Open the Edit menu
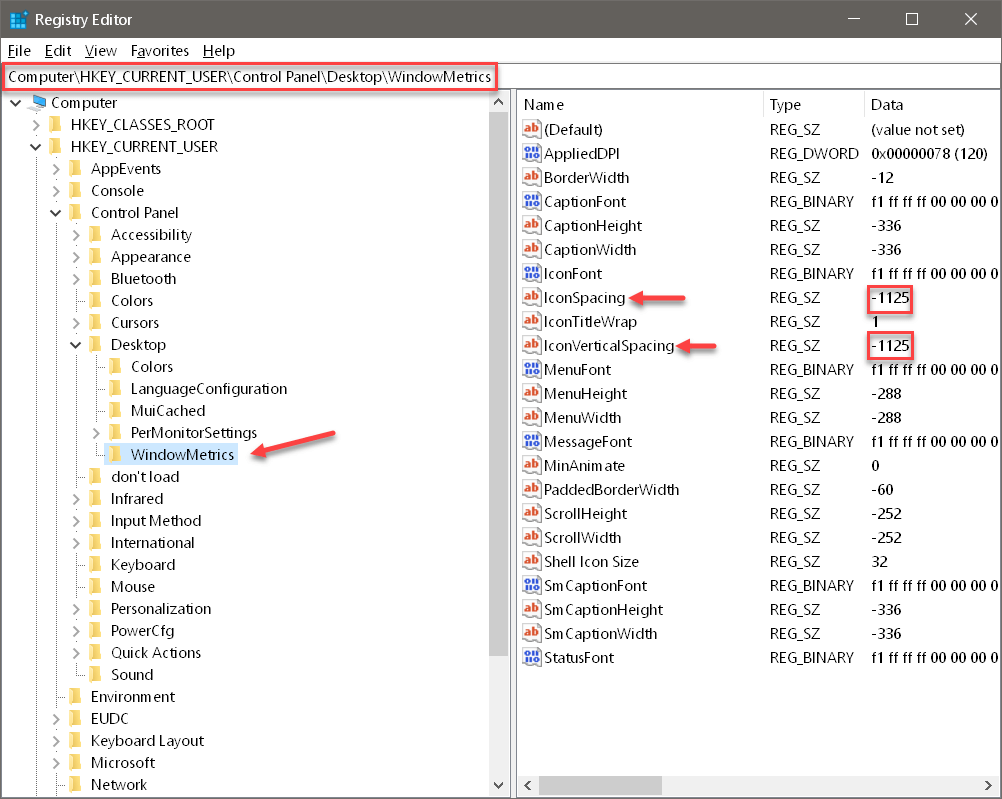The width and height of the screenshot is (1002, 799). coord(58,50)
